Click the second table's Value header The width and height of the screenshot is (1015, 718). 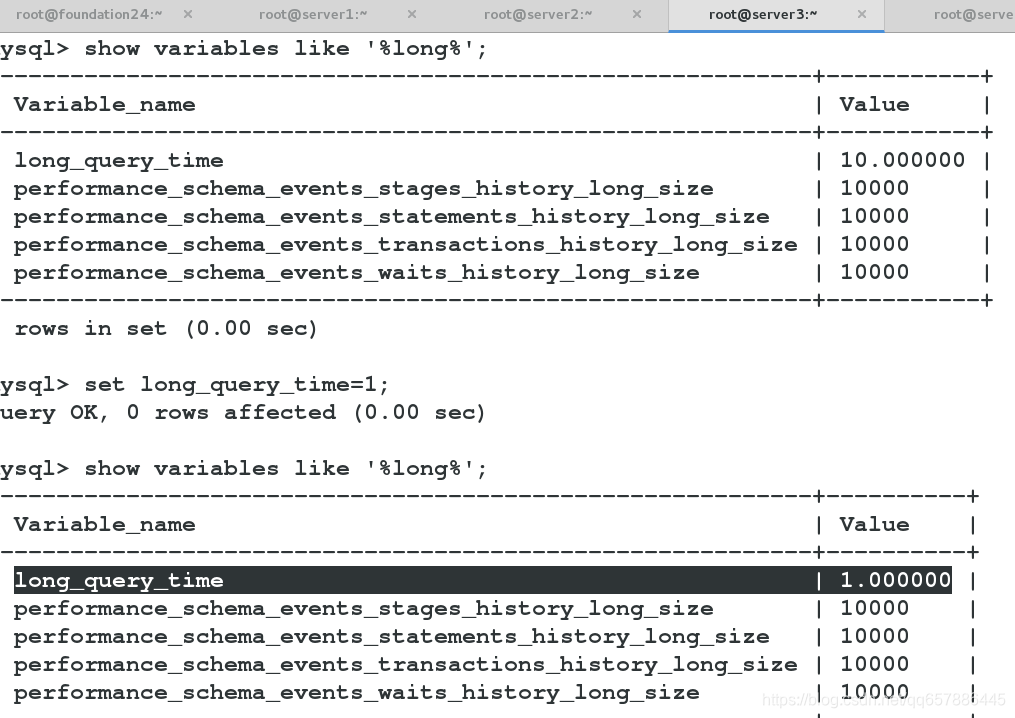875,524
